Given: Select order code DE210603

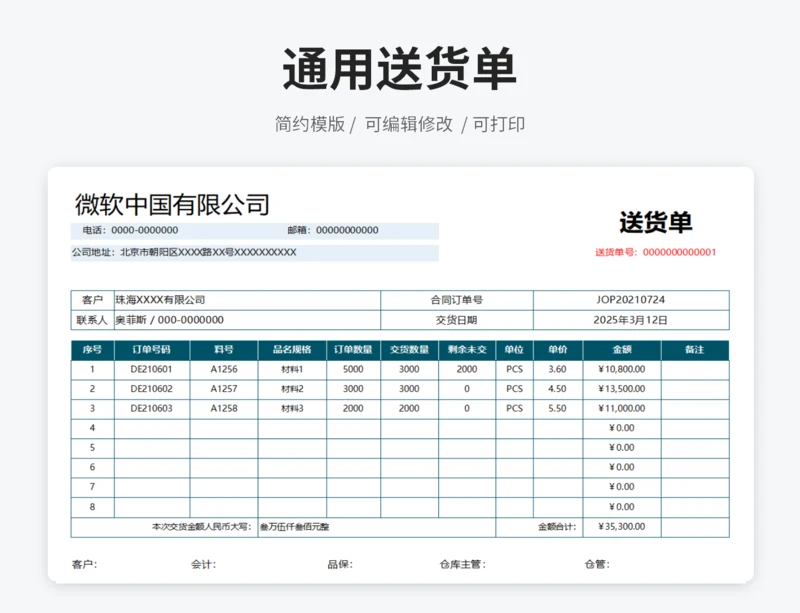Looking at the screenshot, I should pyautogui.click(x=152, y=408).
